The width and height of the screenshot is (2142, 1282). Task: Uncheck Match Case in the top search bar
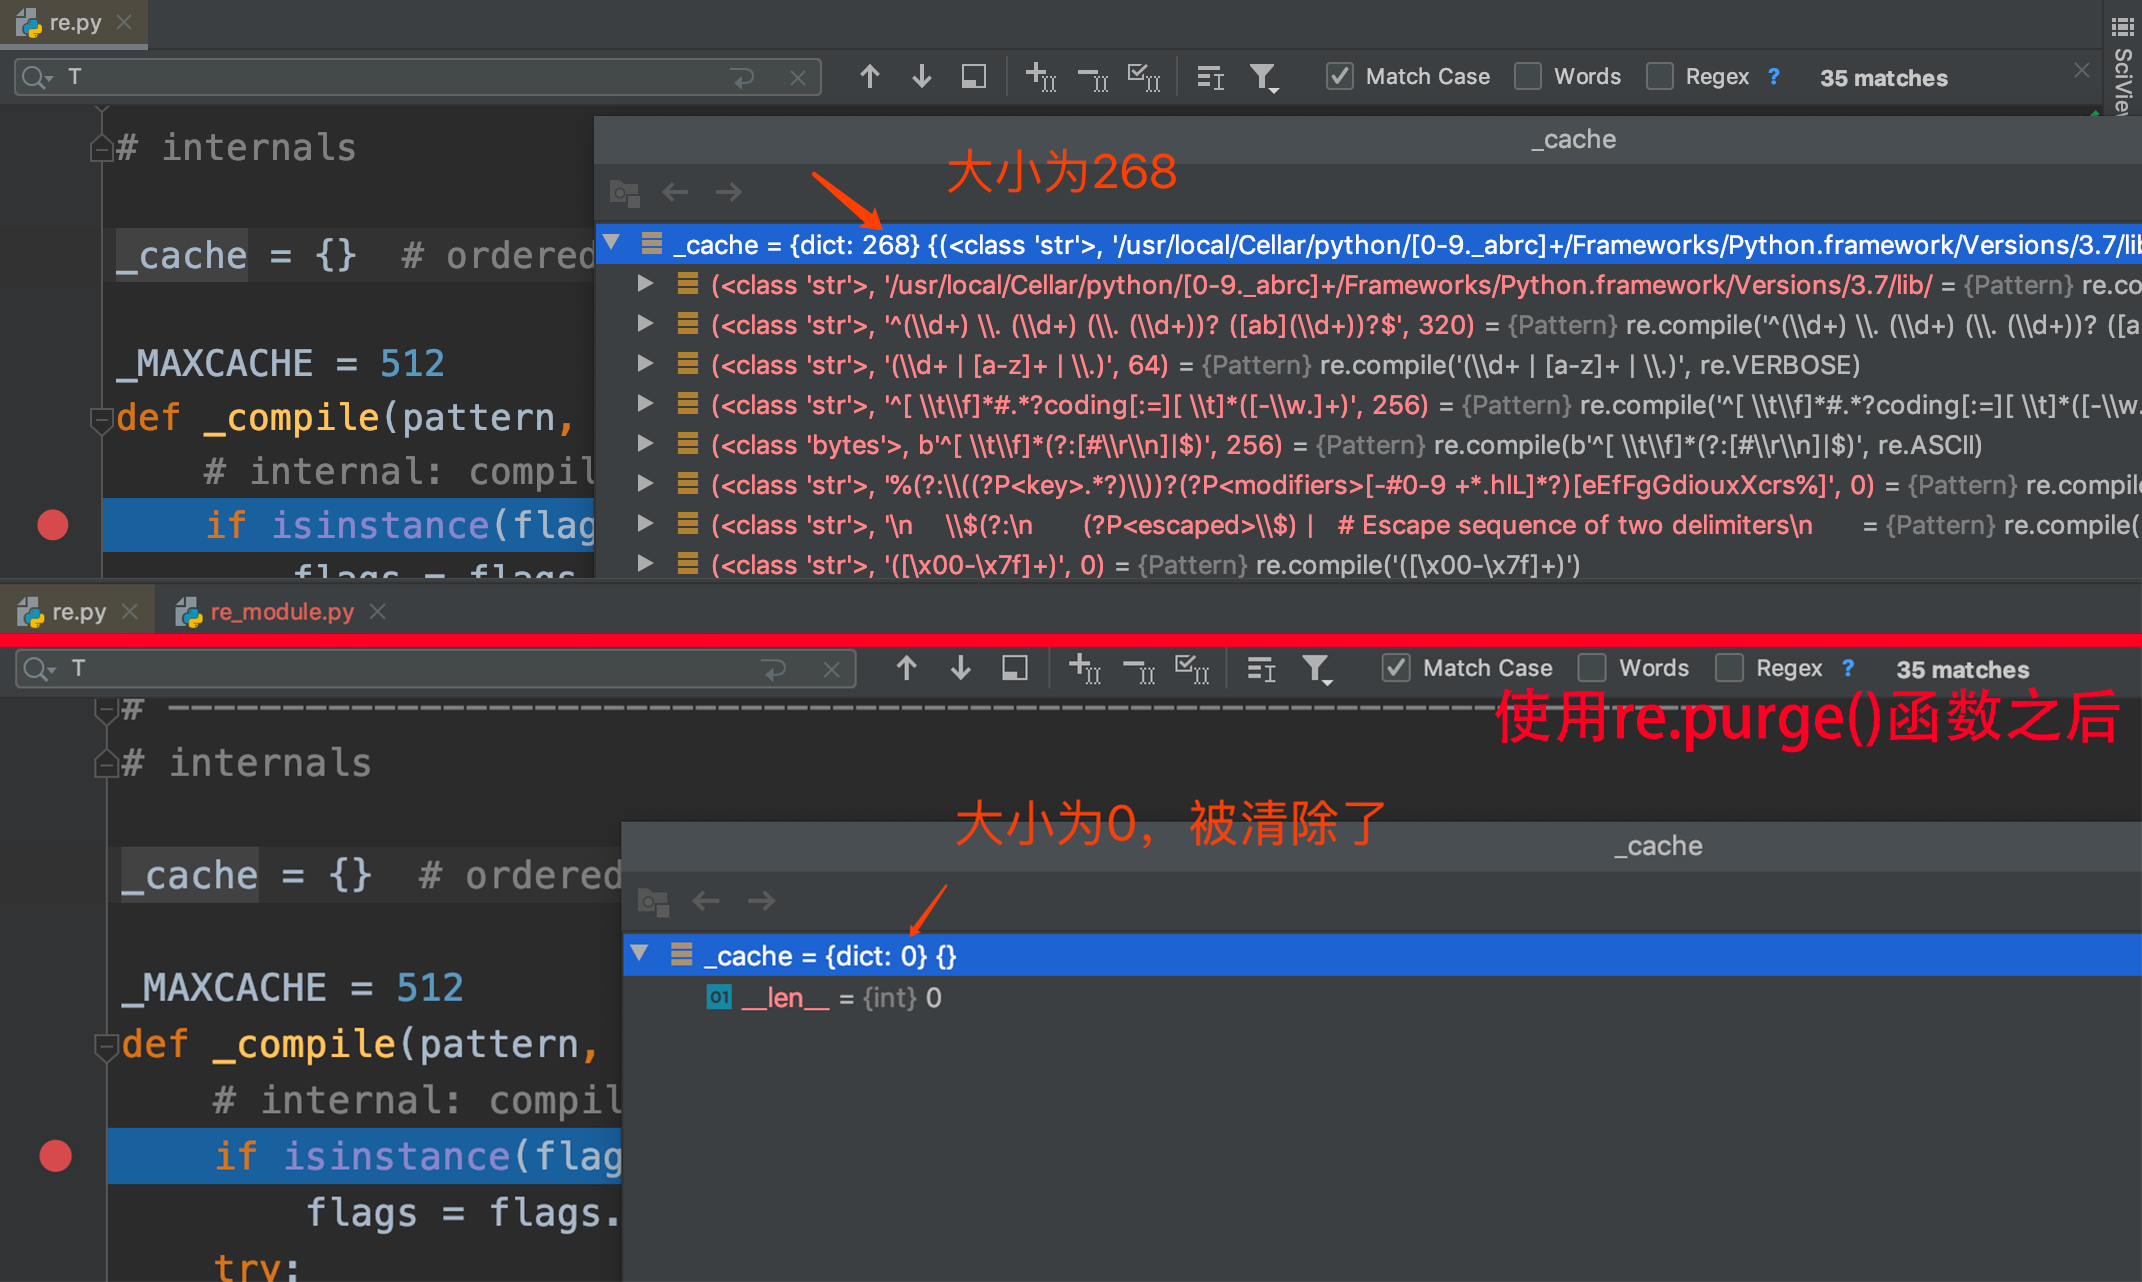coord(1339,75)
